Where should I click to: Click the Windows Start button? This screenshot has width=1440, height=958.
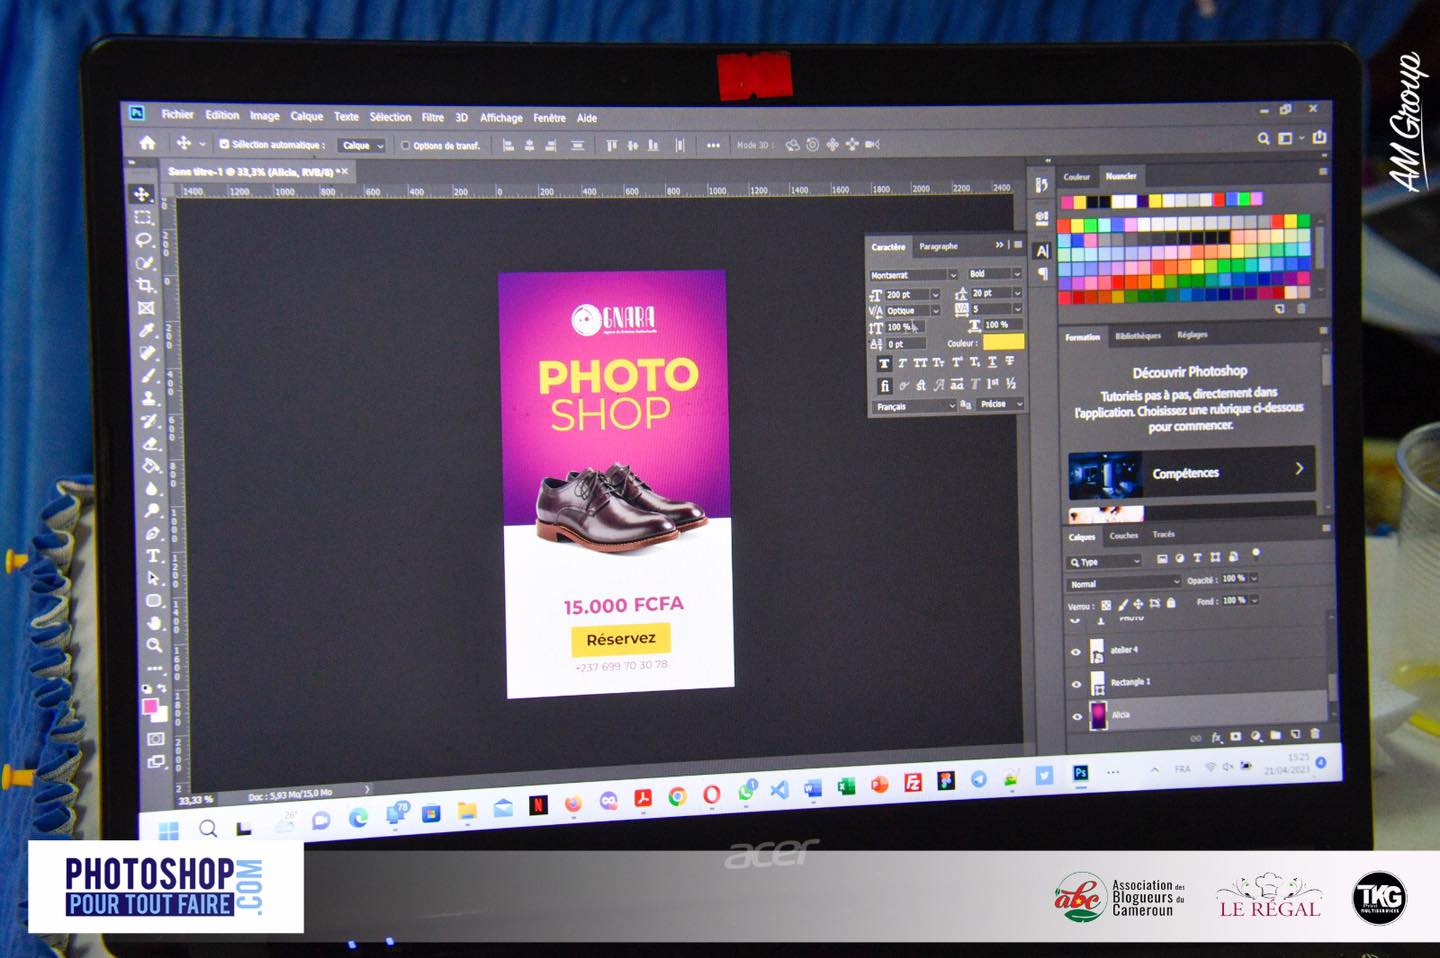pos(169,830)
